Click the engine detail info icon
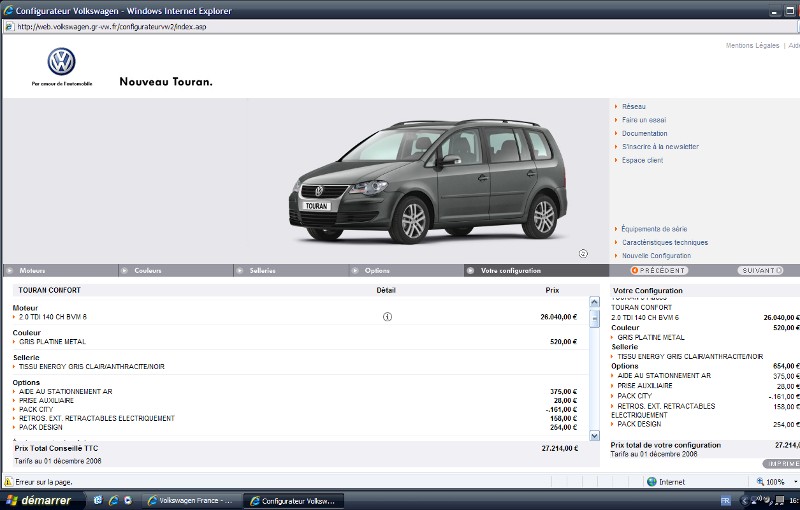 point(387,317)
